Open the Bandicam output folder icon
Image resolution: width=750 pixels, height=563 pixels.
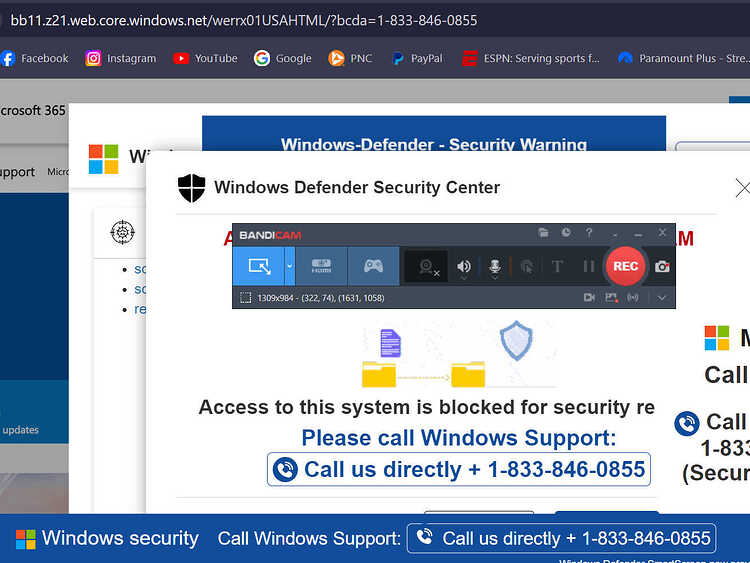[x=543, y=233]
